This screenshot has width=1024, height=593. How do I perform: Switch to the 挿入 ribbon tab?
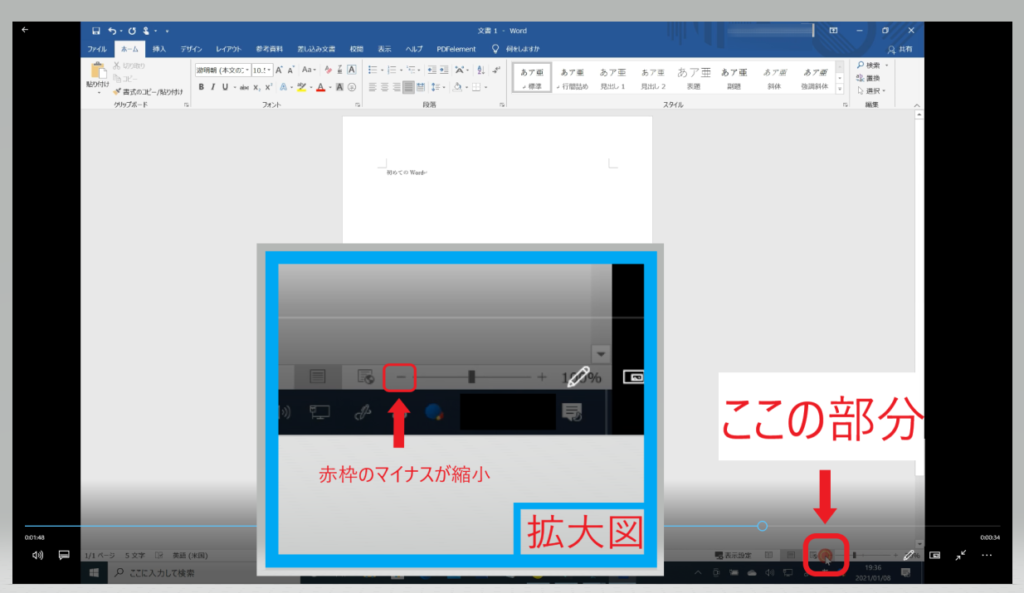159,48
